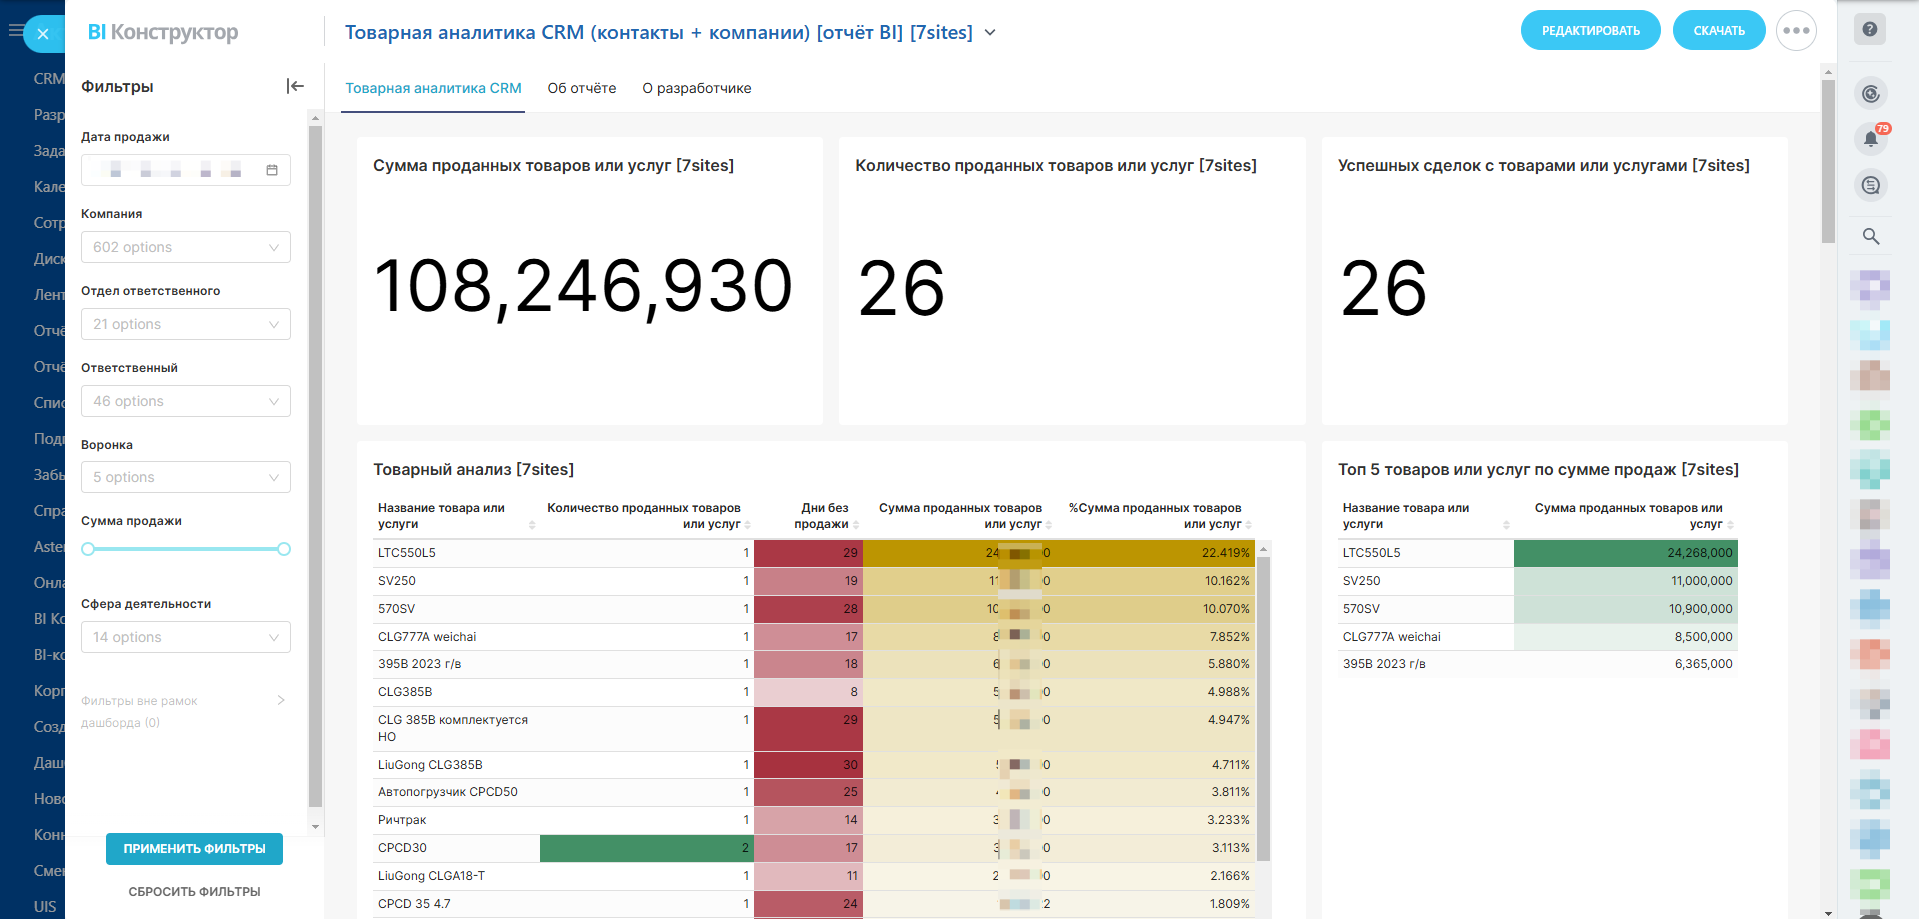Switch to the Об отчёте tab
Image resolution: width=1919 pixels, height=919 pixels.
click(582, 88)
